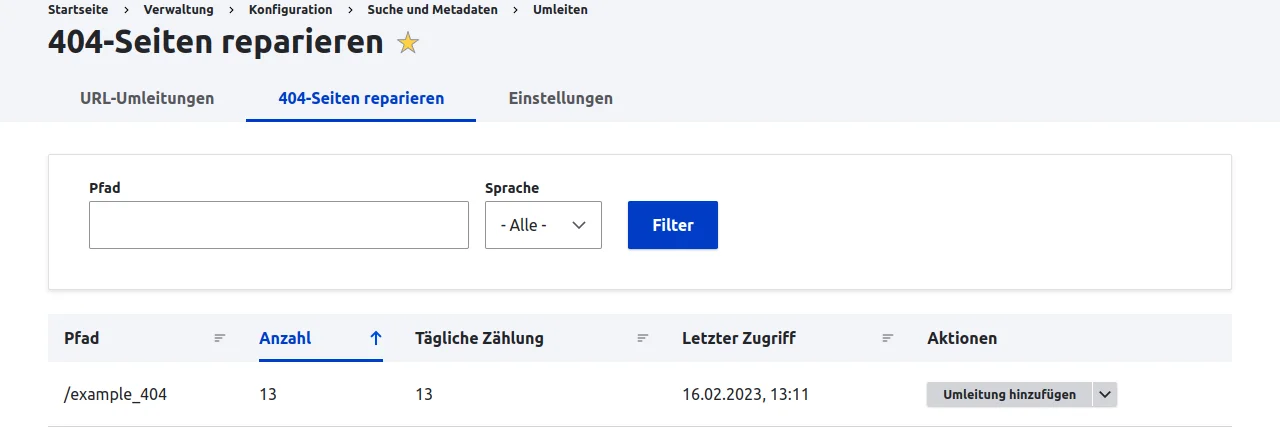This screenshot has width=1280, height=447.
Task: Go to Startseite breadcrumb link
Action: pyautogui.click(x=78, y=10)
